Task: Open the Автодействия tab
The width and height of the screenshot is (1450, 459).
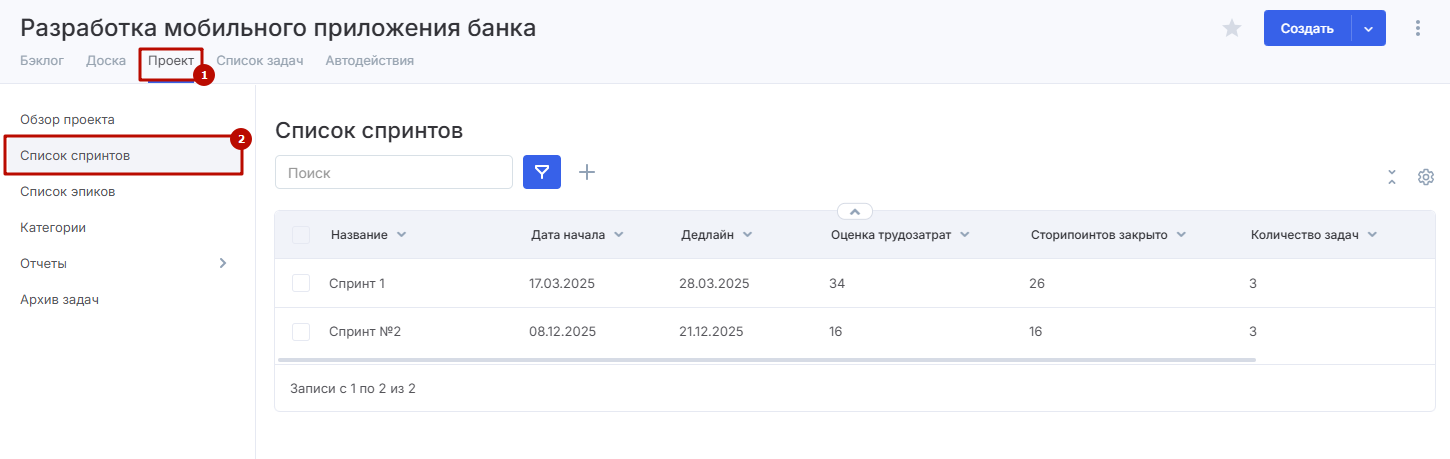Action: coord(369,60)
